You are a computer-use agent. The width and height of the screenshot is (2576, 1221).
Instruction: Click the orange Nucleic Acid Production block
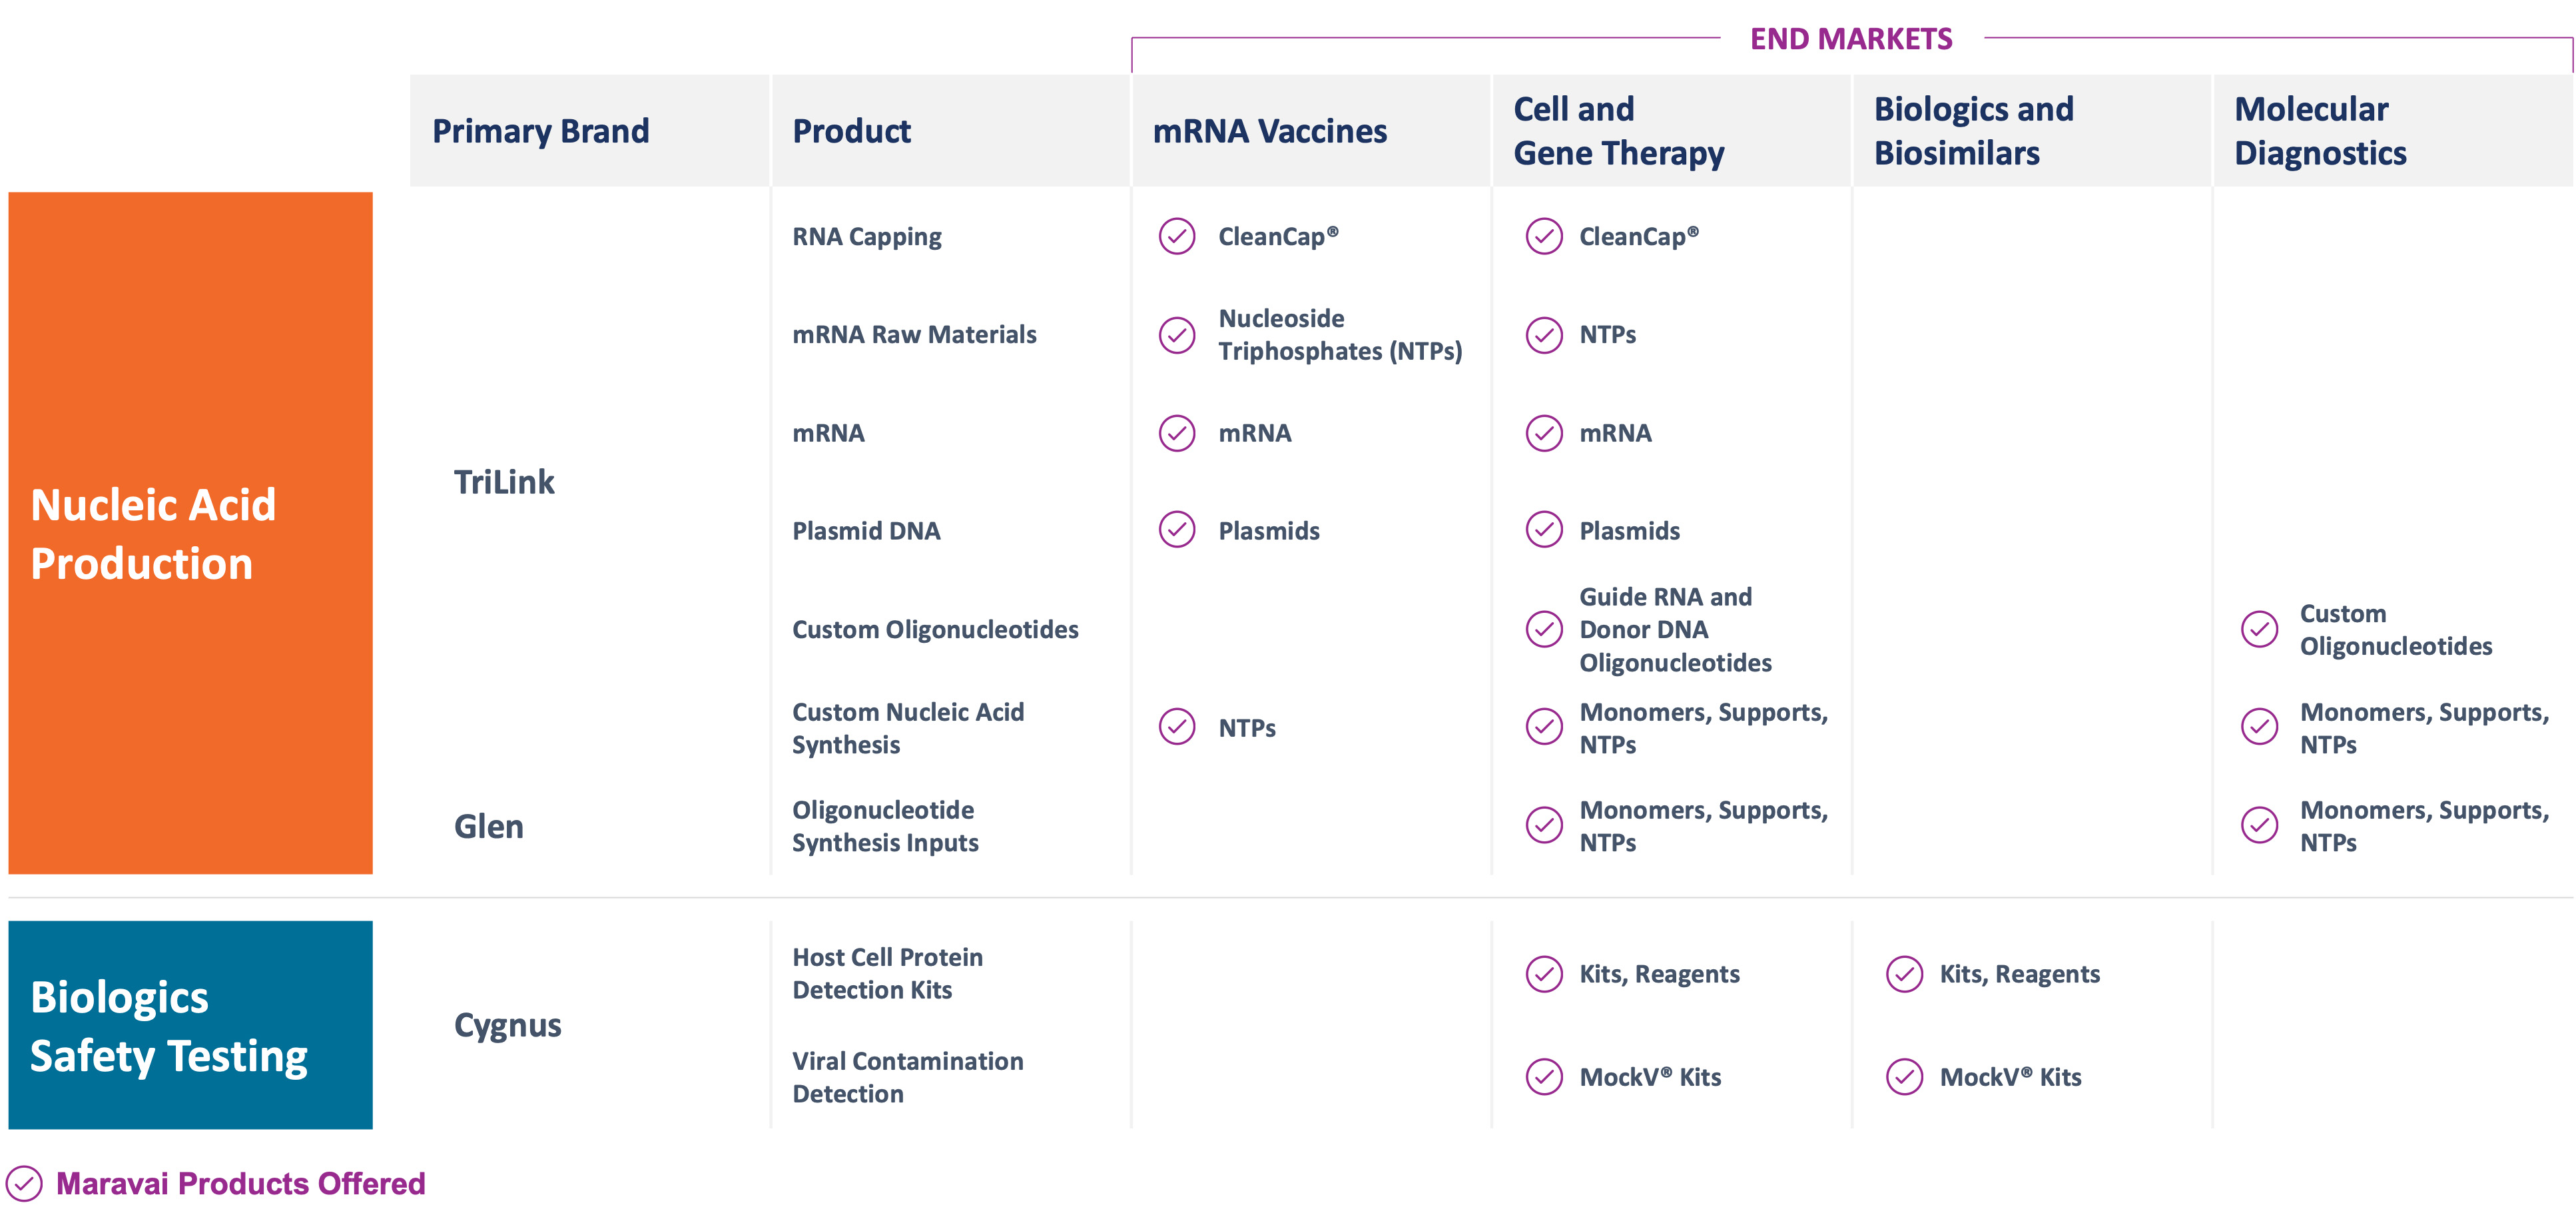tap(190, 533)
